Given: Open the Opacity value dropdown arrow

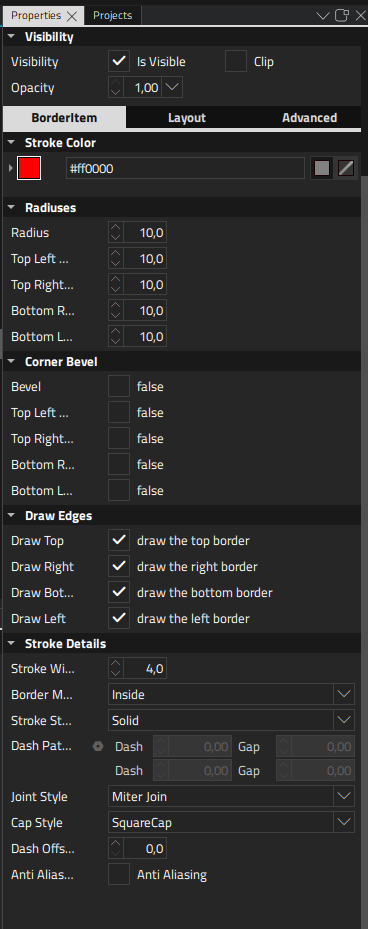Looking at the screenshot, I should pos(172,88).
